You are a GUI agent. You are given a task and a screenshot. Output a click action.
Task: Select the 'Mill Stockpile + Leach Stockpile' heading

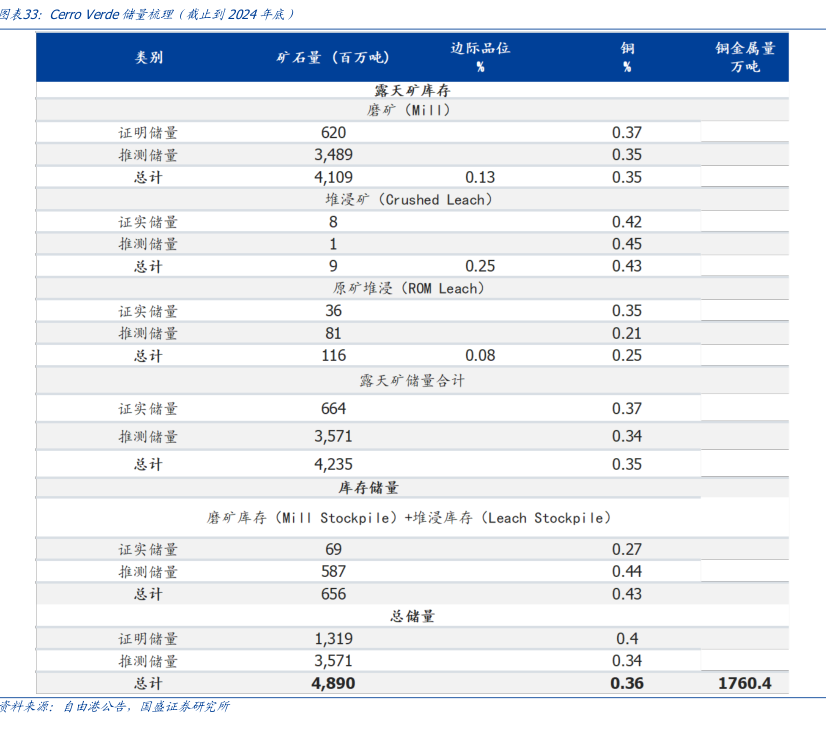(409, 518)
